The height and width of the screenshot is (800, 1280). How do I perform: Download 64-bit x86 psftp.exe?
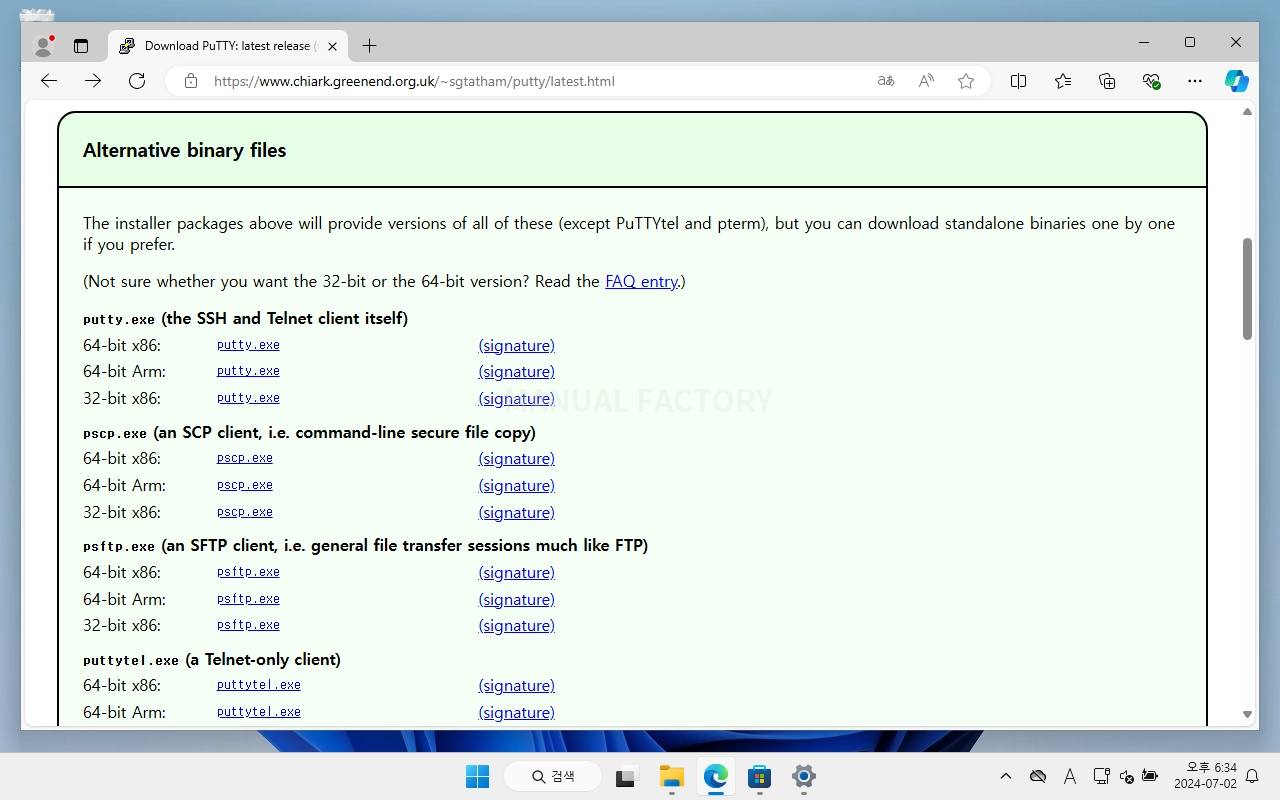click(248, 572)
